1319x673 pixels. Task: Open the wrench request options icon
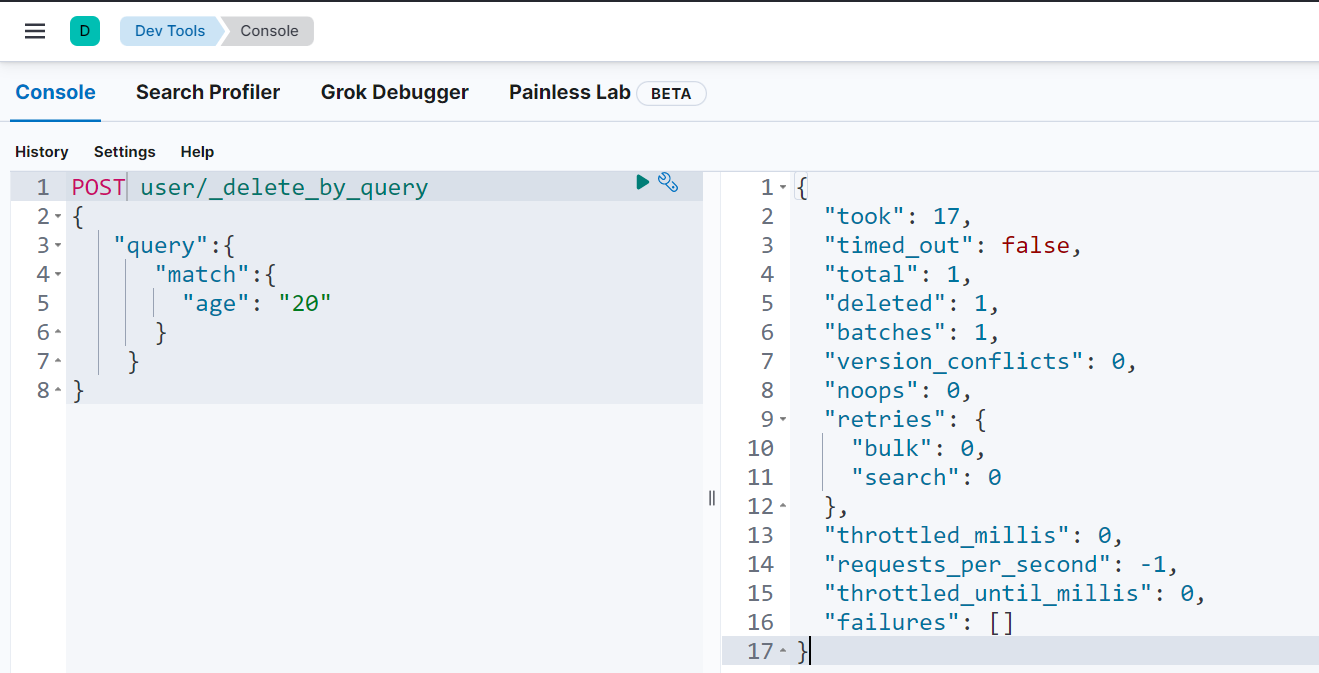click(x=668, y=182)
